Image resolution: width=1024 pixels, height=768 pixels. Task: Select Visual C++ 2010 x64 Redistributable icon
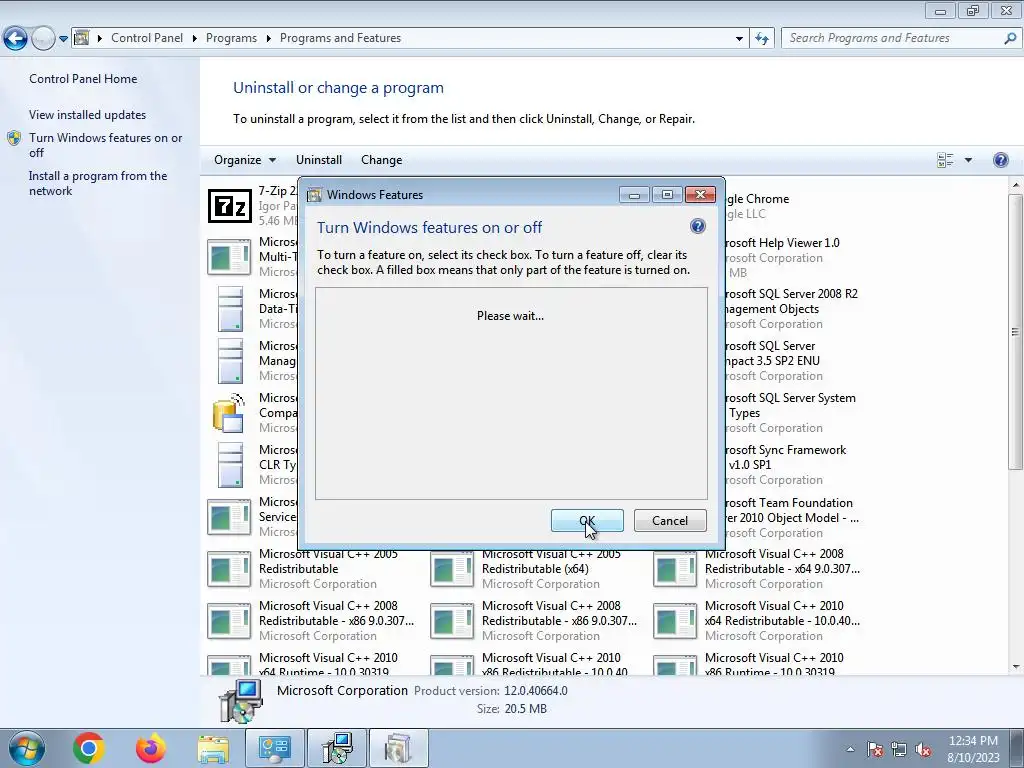point(675,621)
